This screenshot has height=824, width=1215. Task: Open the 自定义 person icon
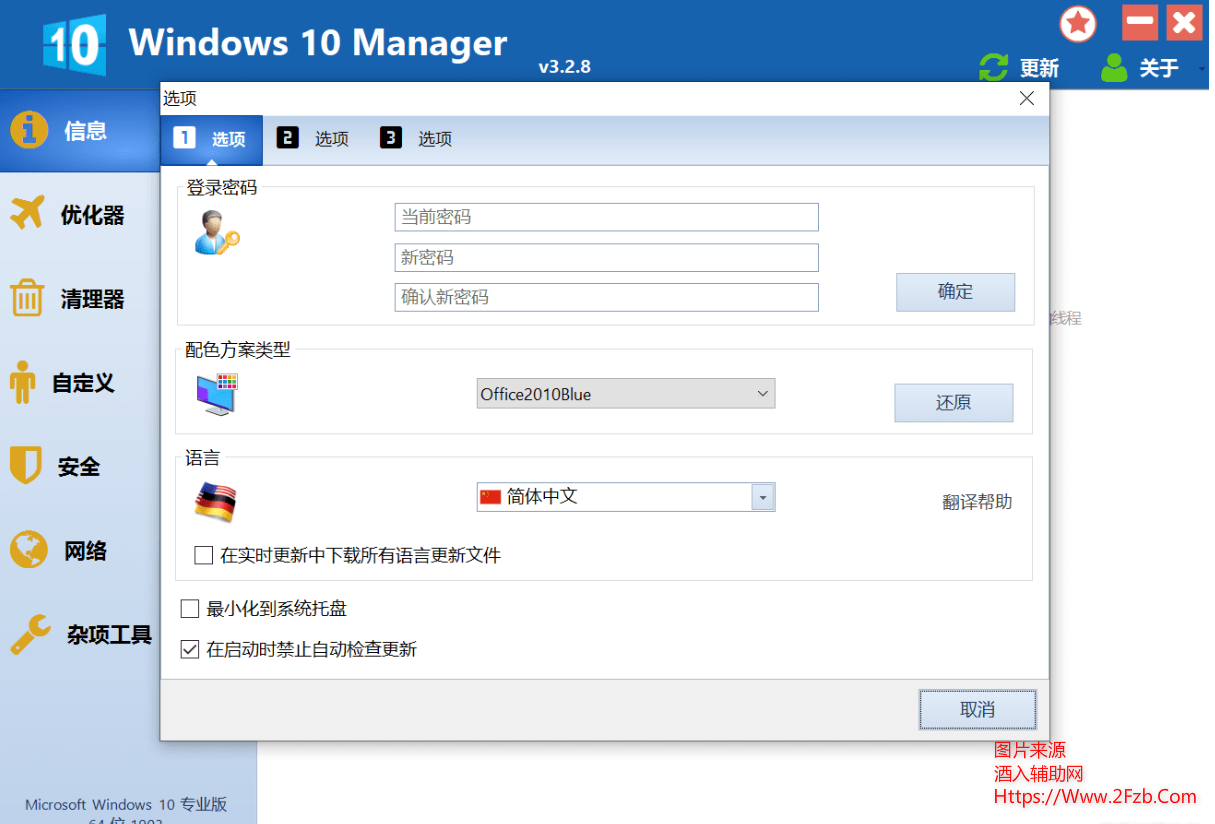tap(22, 382)
